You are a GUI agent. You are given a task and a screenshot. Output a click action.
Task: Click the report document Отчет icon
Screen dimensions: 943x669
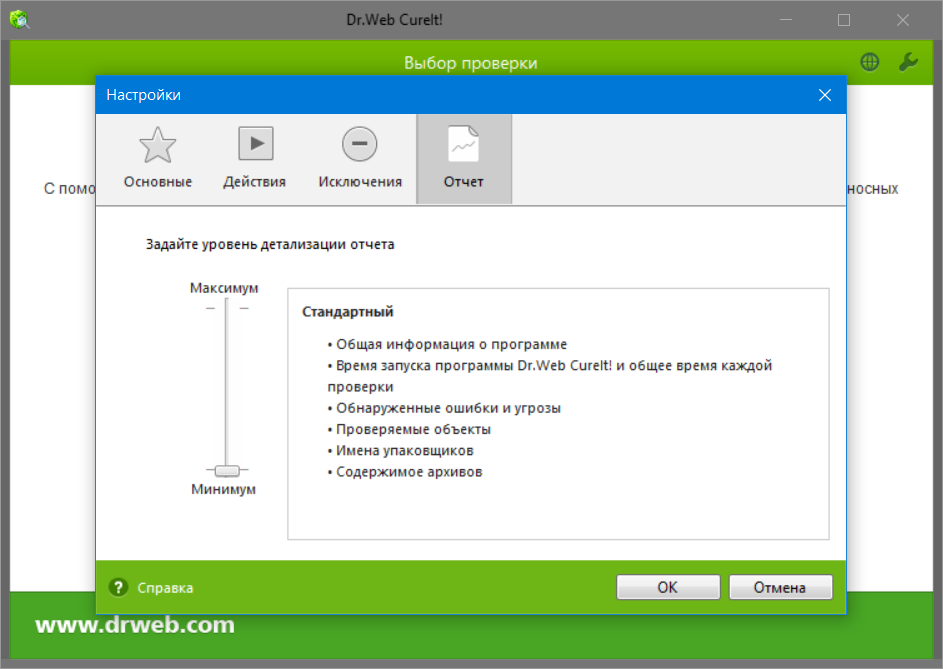click(464, 144)
